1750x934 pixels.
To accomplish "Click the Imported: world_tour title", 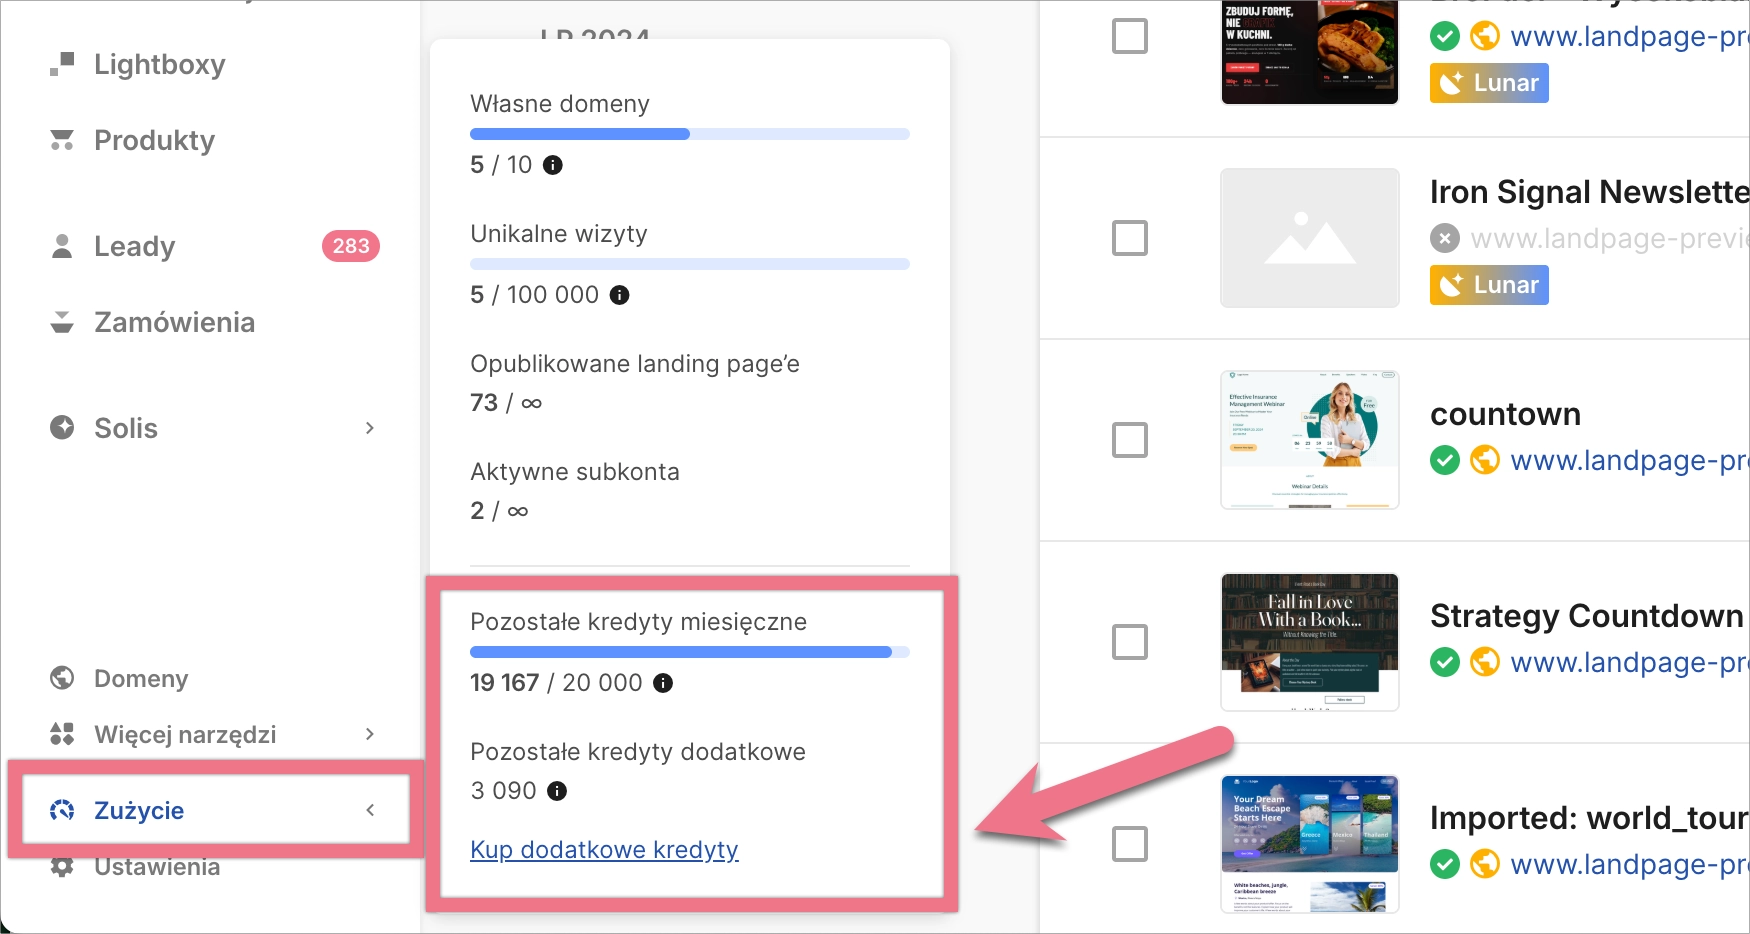I will click(1590, 818).
